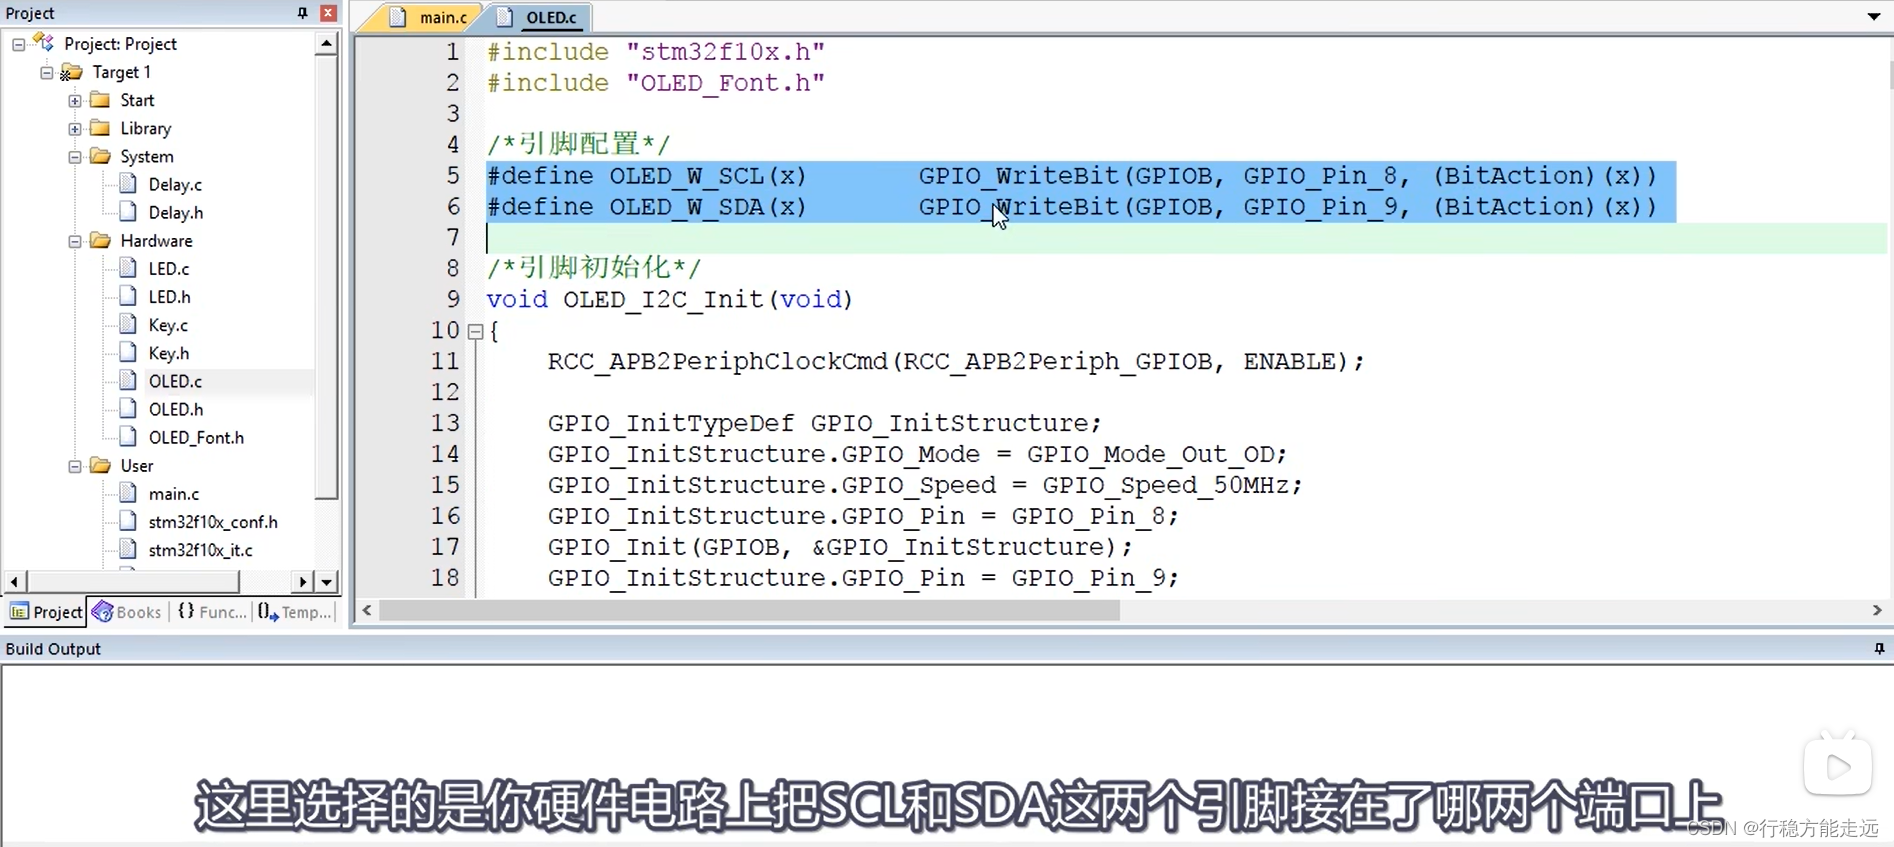Click the project tree horizontal scrollbar thumb
Screen dimensions: 1894x847
[133, 581]
